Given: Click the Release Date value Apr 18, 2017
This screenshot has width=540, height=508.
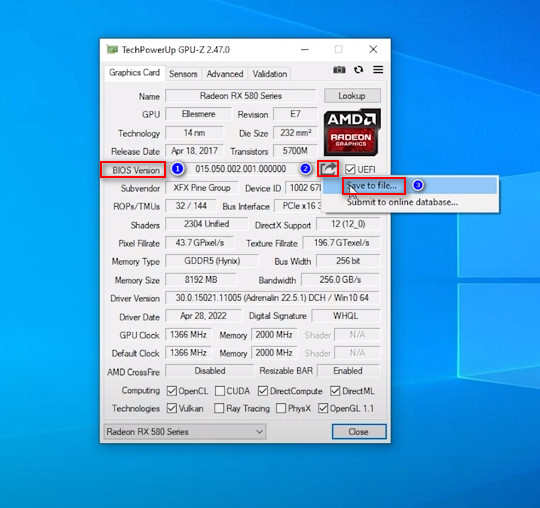Looking at the screenshot, I should [194, 151].
